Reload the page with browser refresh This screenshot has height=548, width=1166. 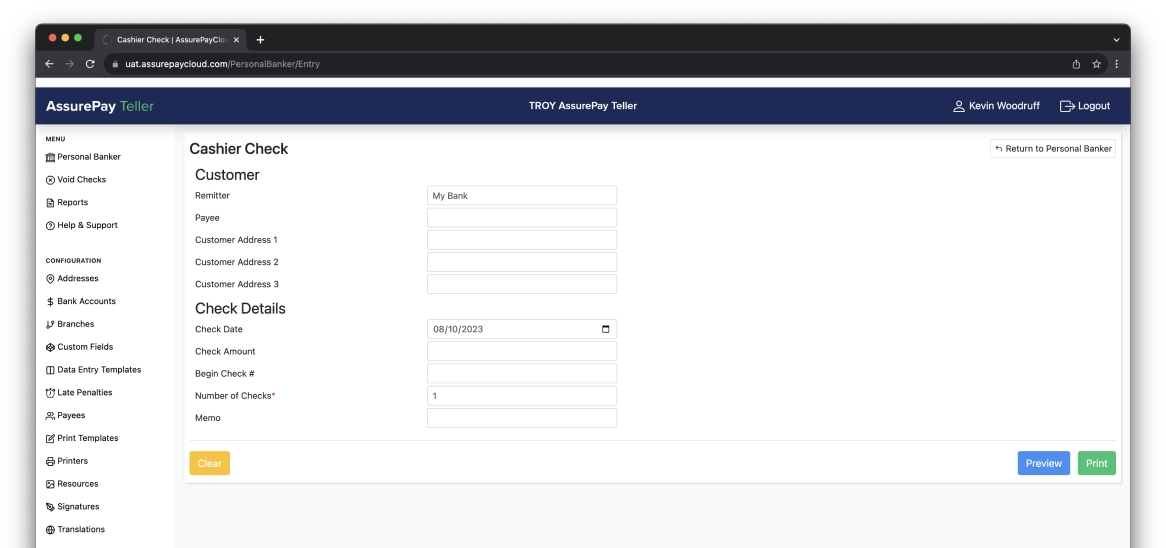pyautogui.click(x=90, y=64)
